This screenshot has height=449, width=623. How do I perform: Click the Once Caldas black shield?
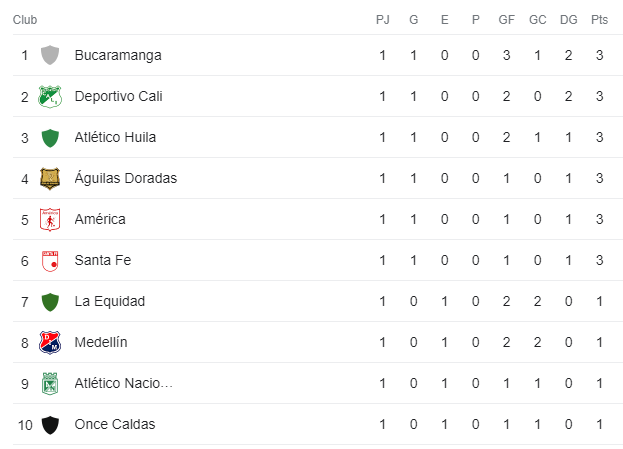(x=50, y=425)
